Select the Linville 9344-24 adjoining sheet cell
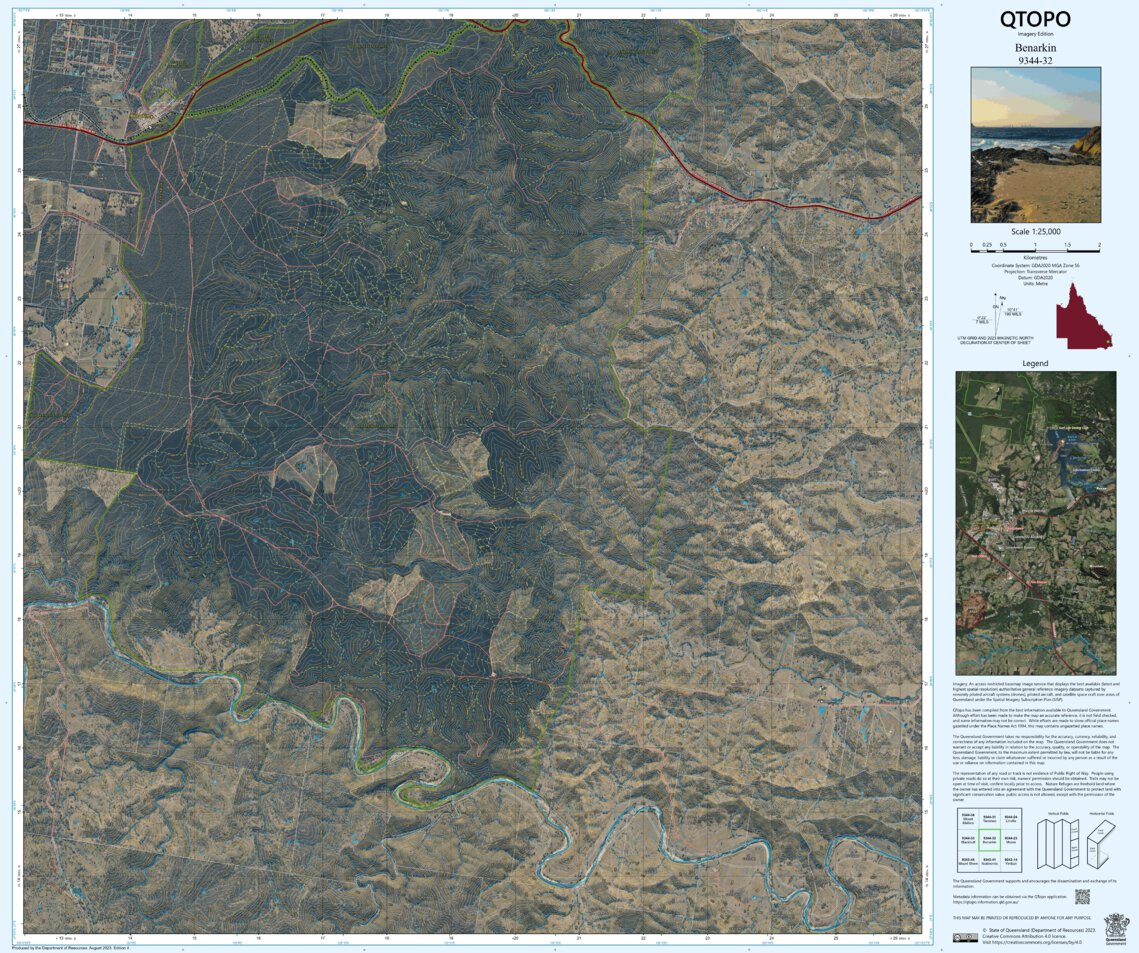This screenshot has height=953, width=1139. click(1011, 818)
